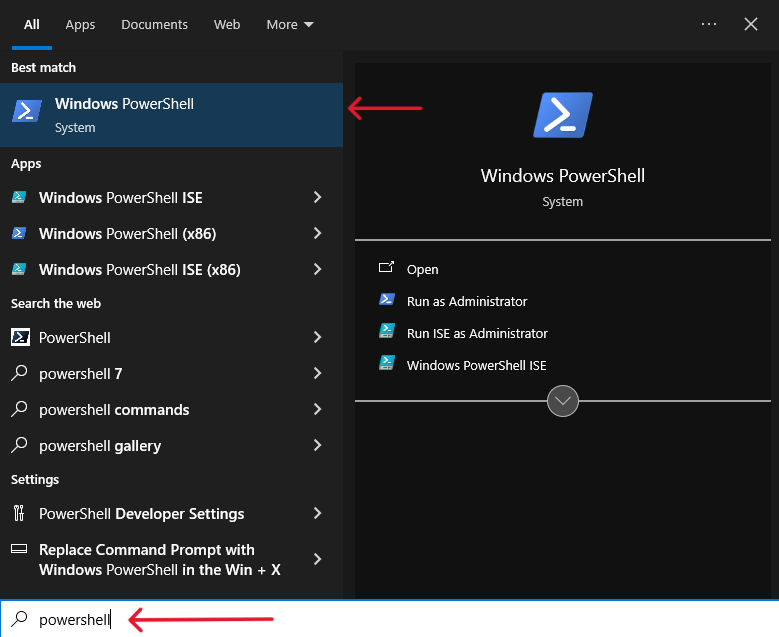Expand Replace Command Prompt setting arrow
The image size is (779, 637).
tap(317, 559)
